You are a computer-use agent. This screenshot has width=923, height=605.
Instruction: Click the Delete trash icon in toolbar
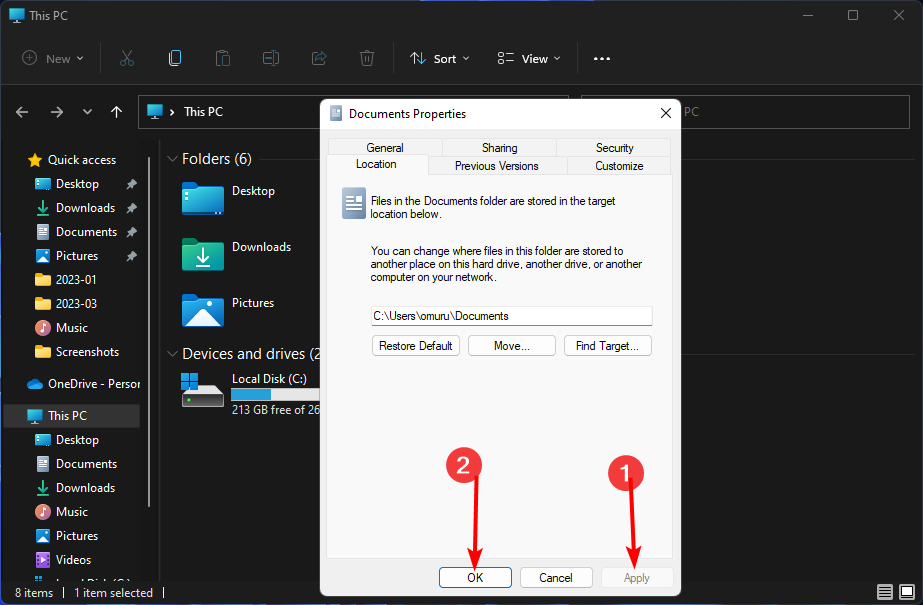pos(367,58)
